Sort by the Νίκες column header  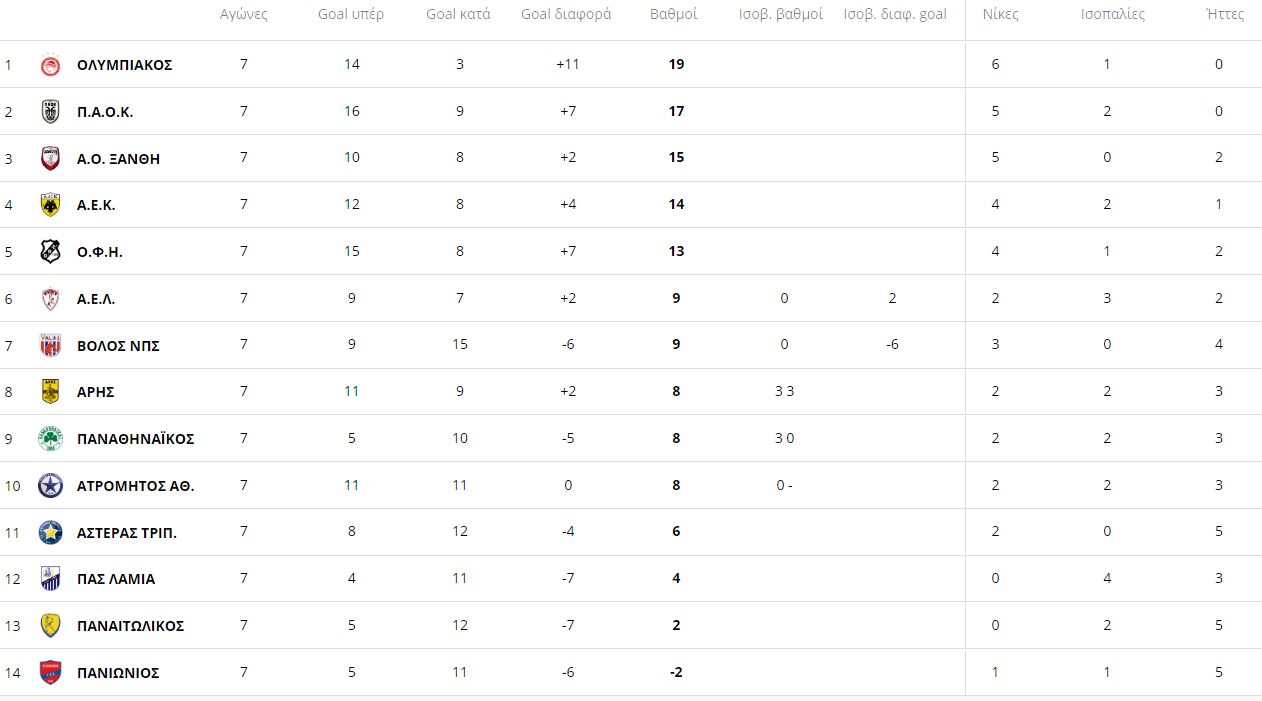(1001, 14)
